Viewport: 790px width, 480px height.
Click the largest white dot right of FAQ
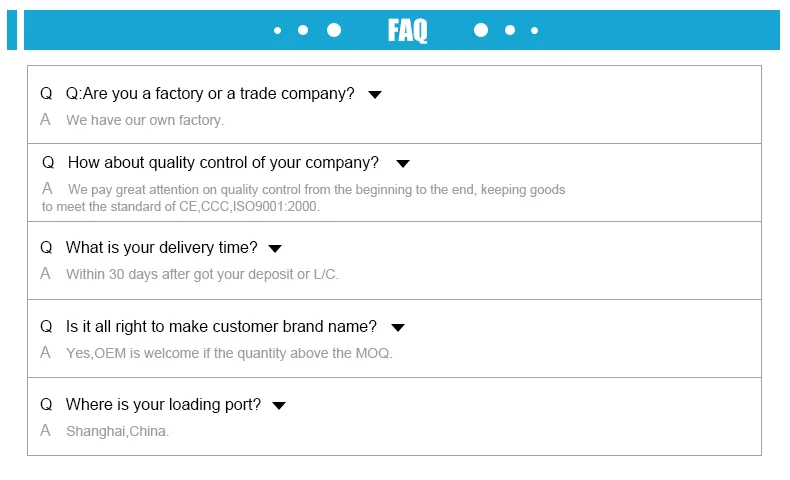pos(481,30)
